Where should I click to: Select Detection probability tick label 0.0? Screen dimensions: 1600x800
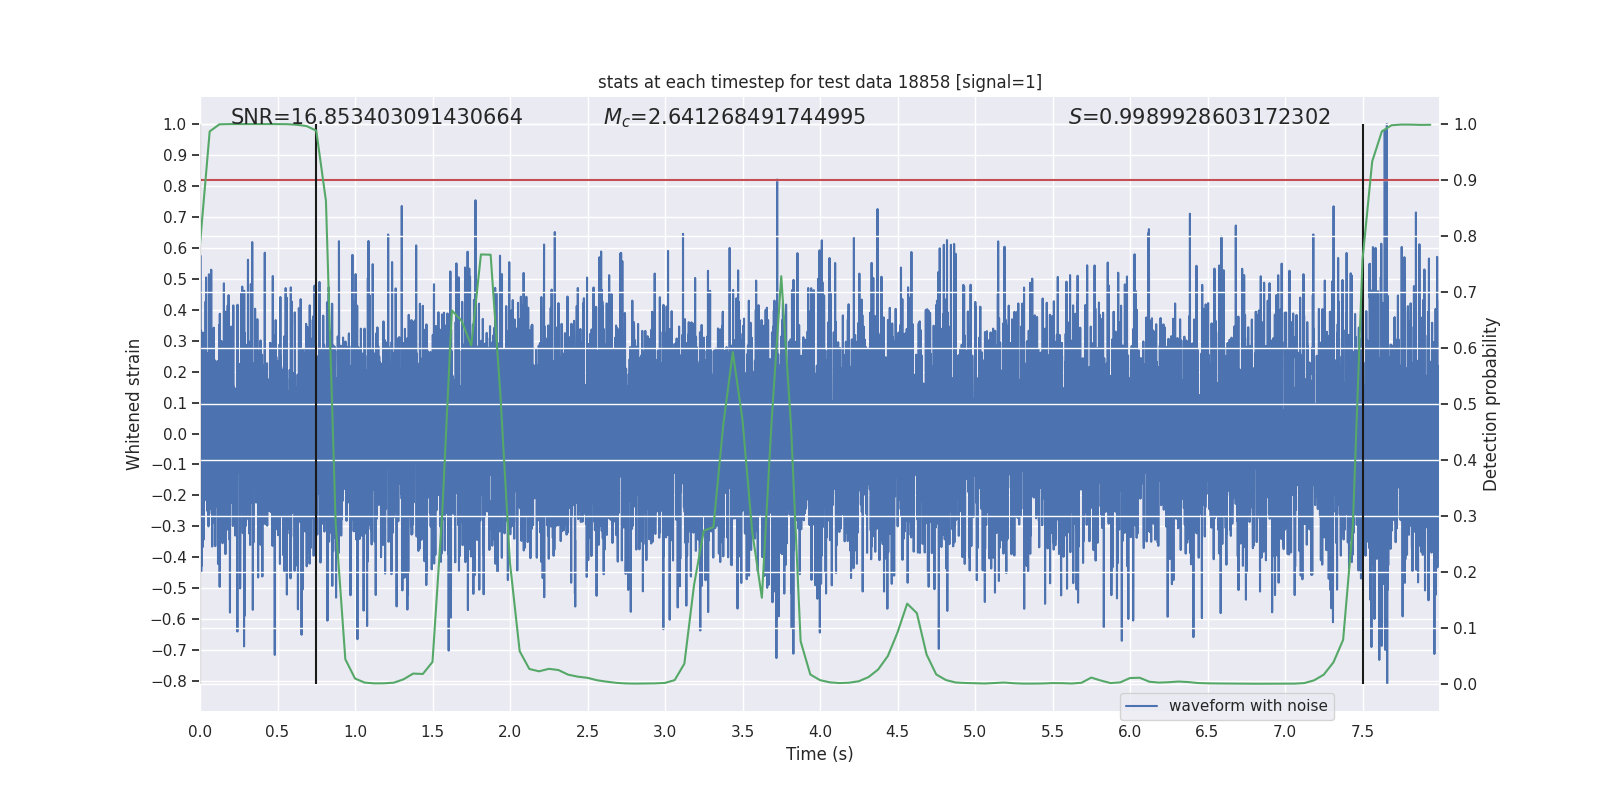tap(1465, 685)
